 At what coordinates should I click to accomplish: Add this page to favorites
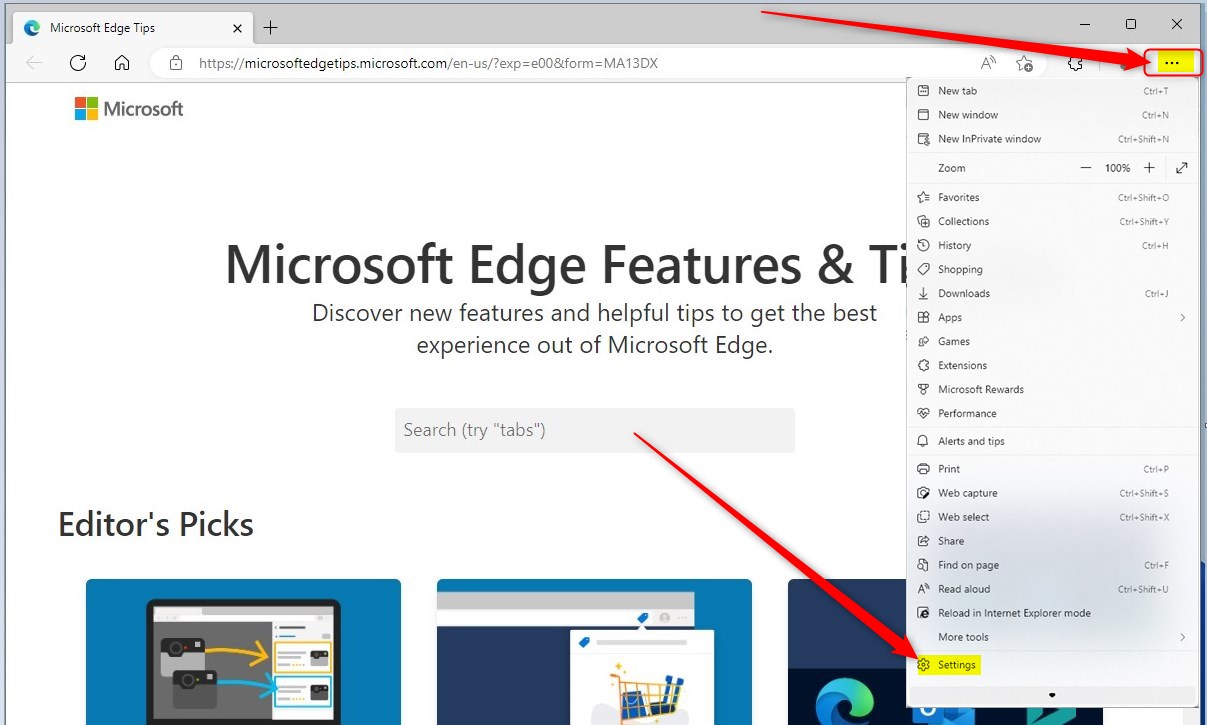point(1024,62)
